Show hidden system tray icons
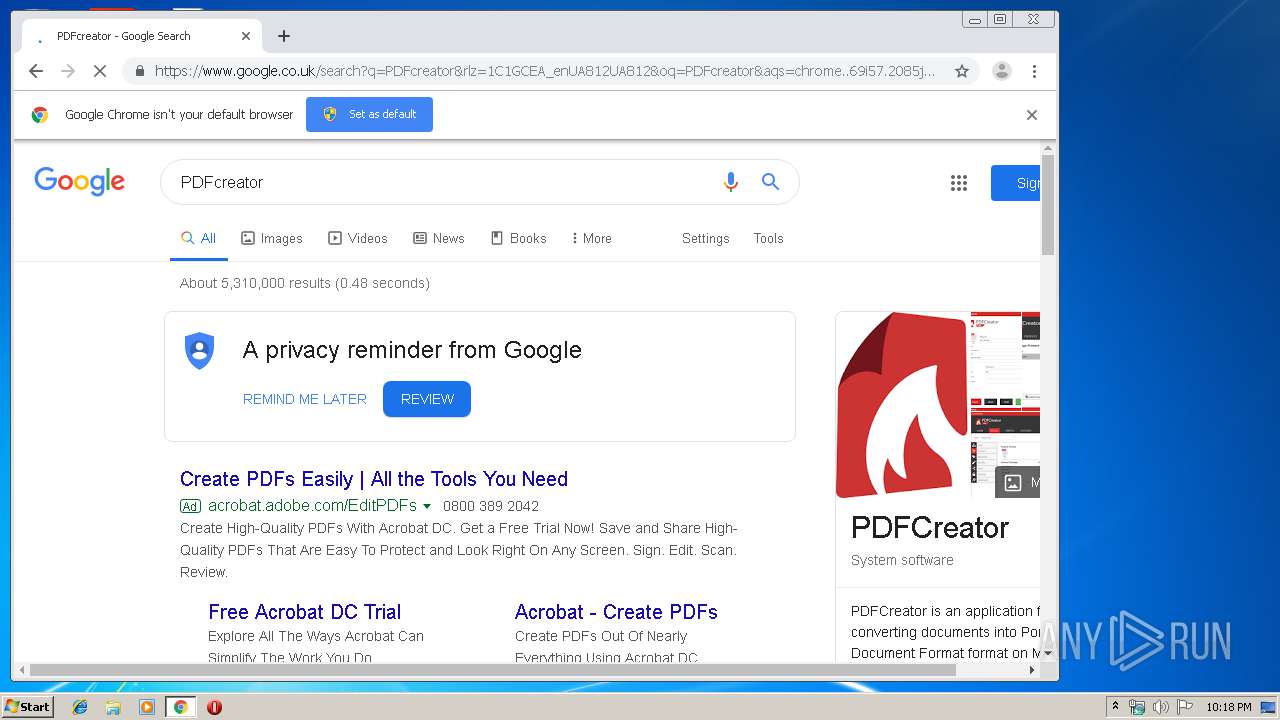Image resolution: width=1280 pixels, height=720 pixels. tap(1115, 707)
